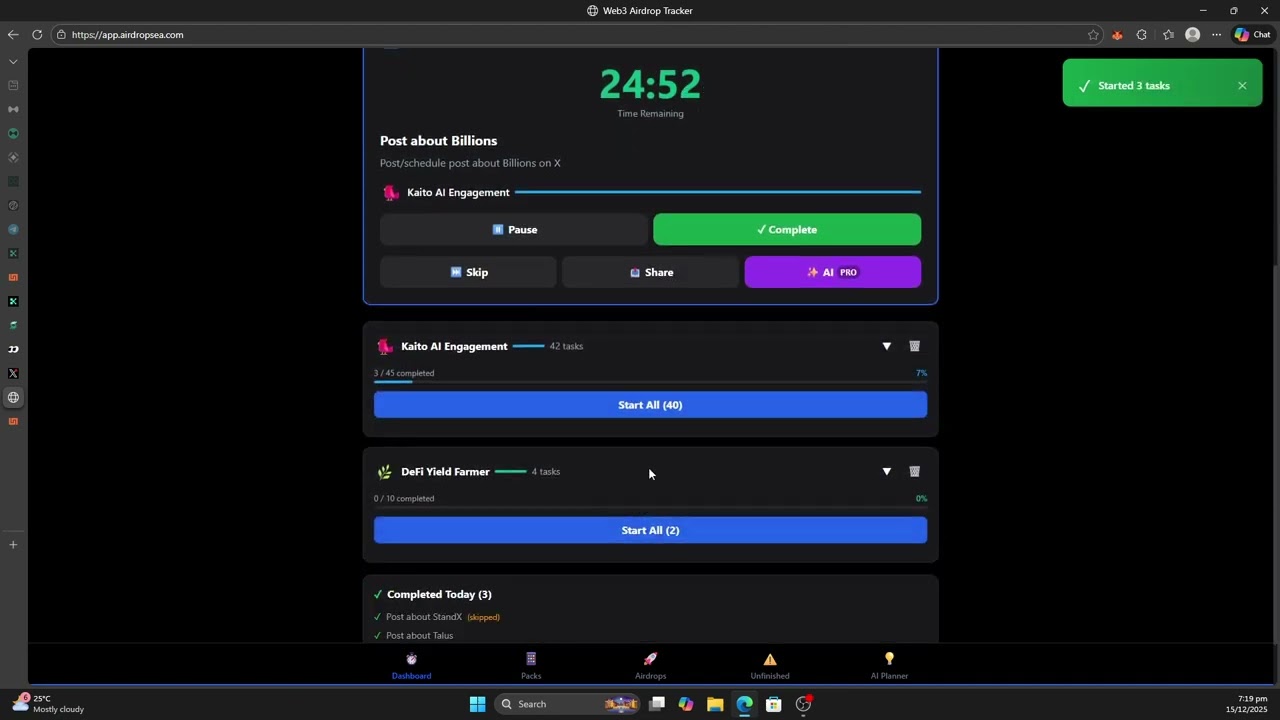Click the browser Back arrow
Screen dimensions: 1280x720
pos(13,35)
